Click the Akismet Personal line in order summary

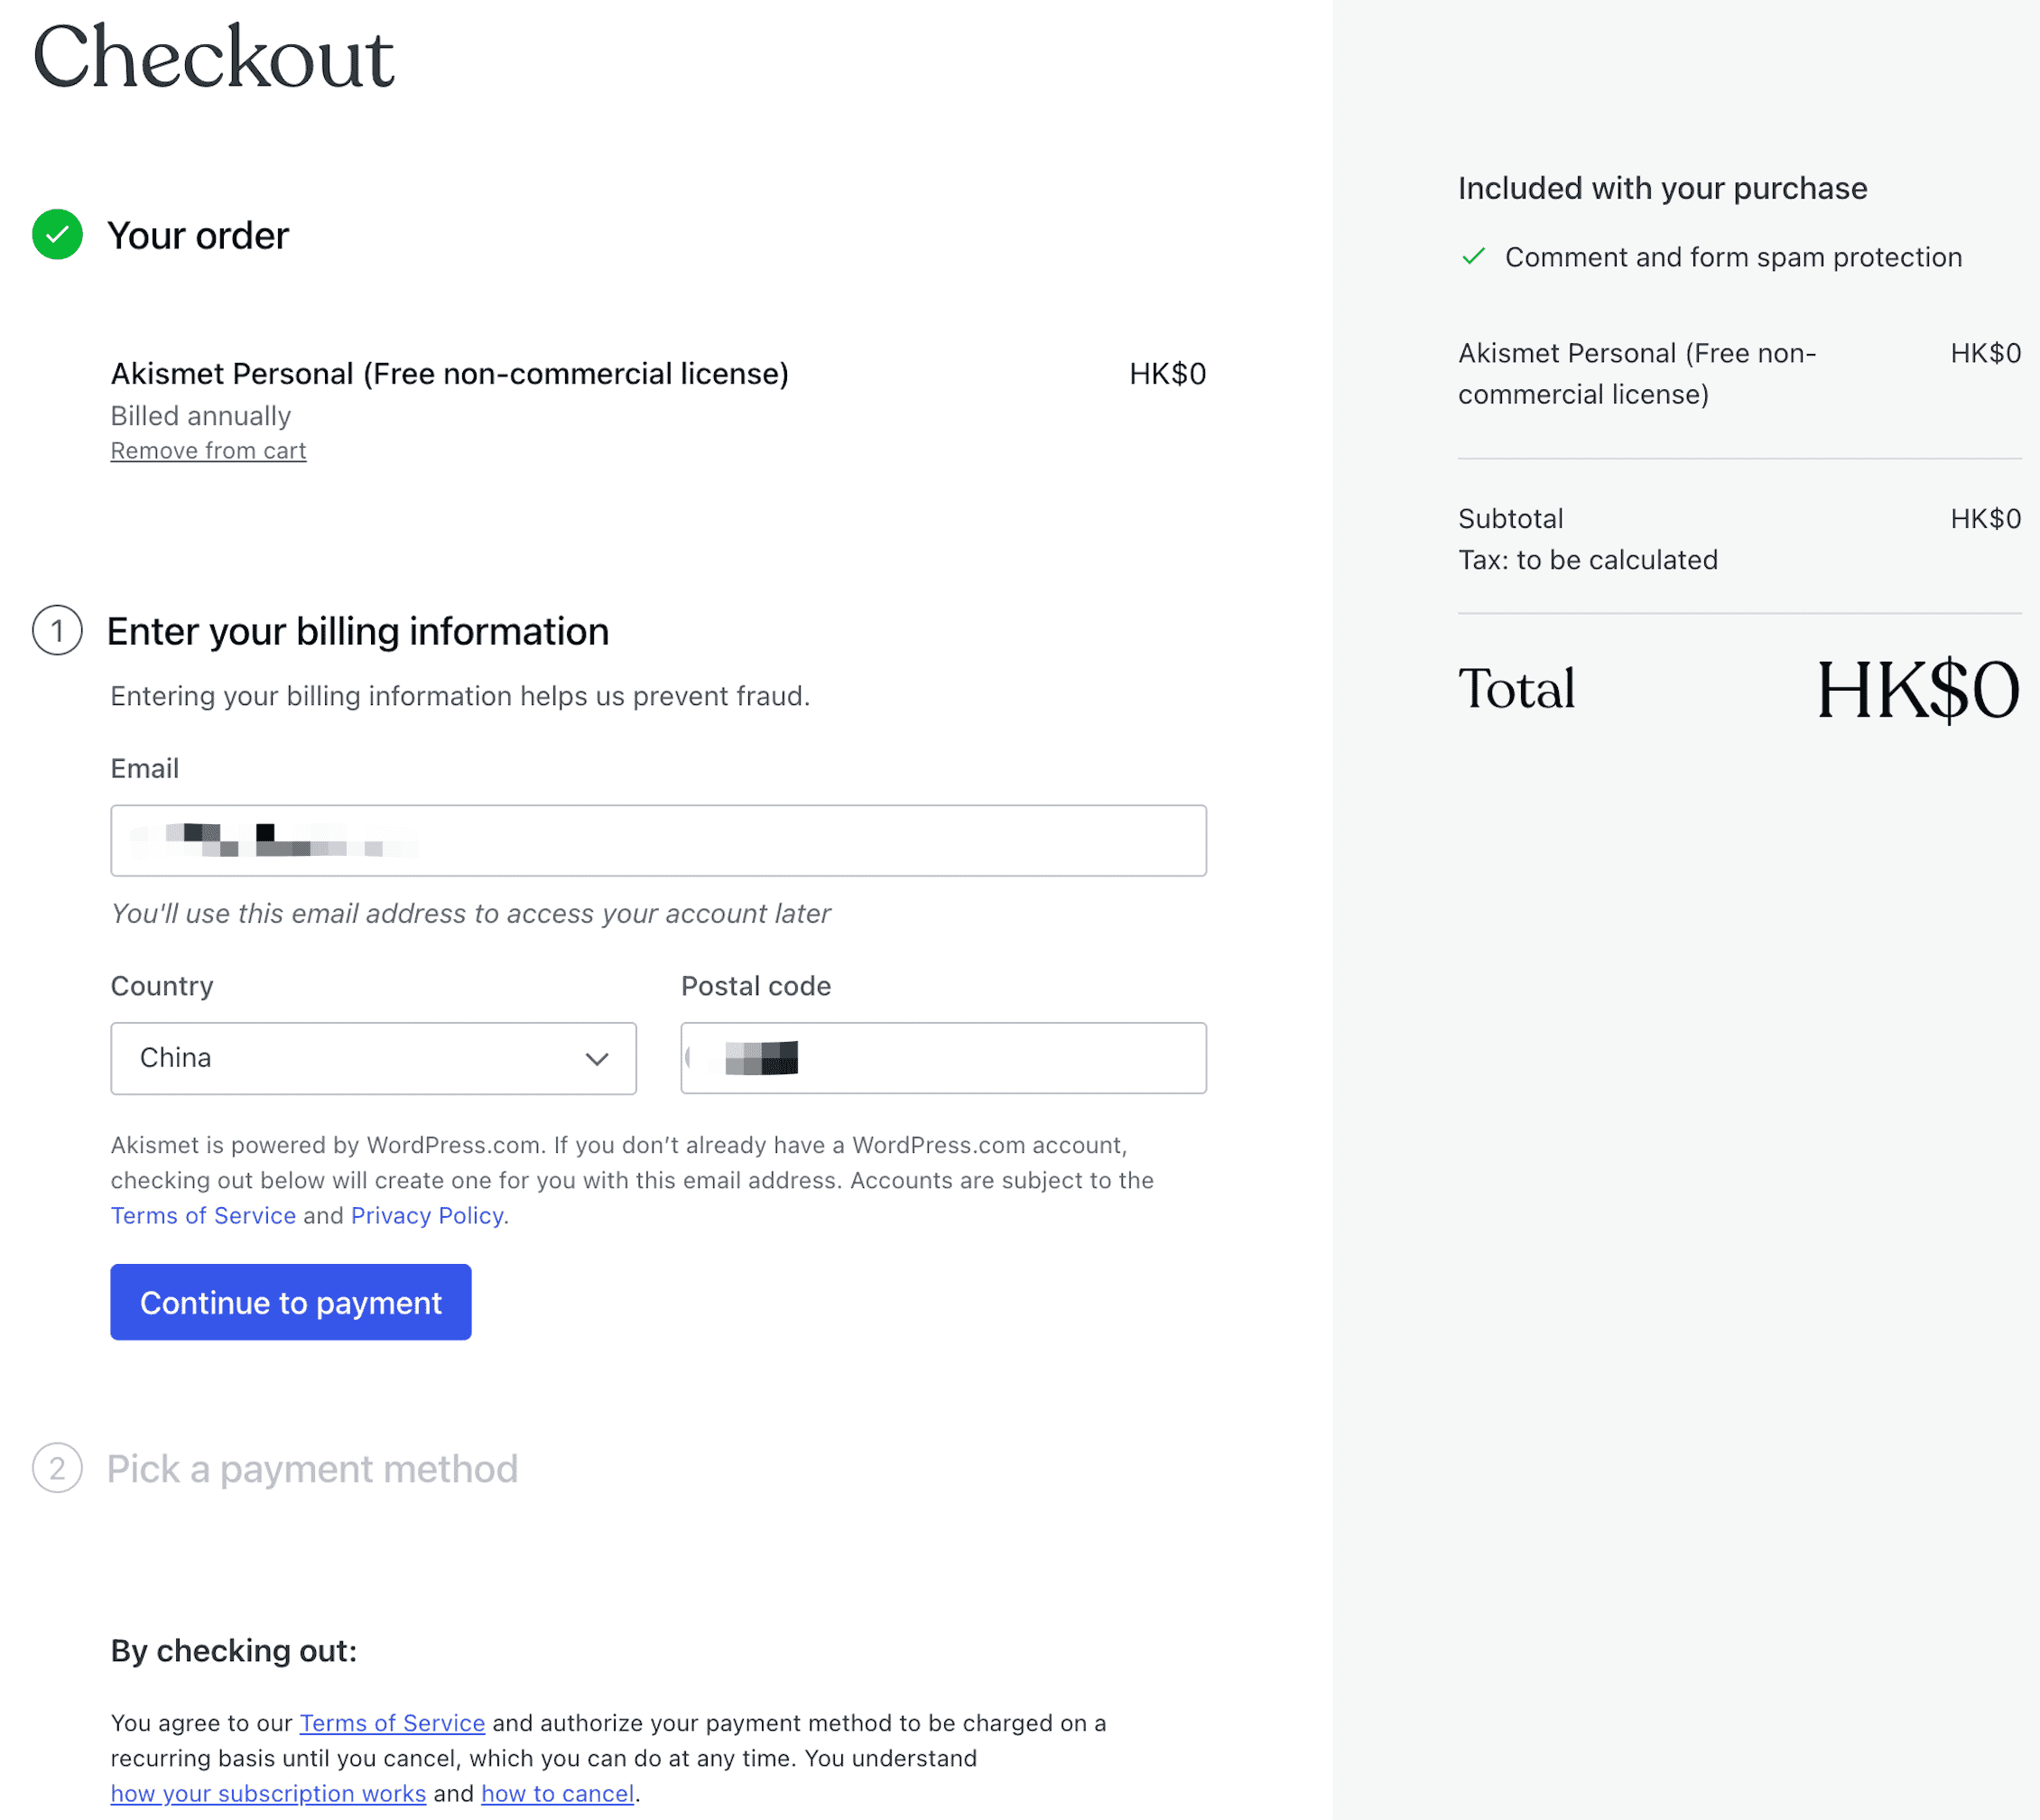[x=1637, y=373]
